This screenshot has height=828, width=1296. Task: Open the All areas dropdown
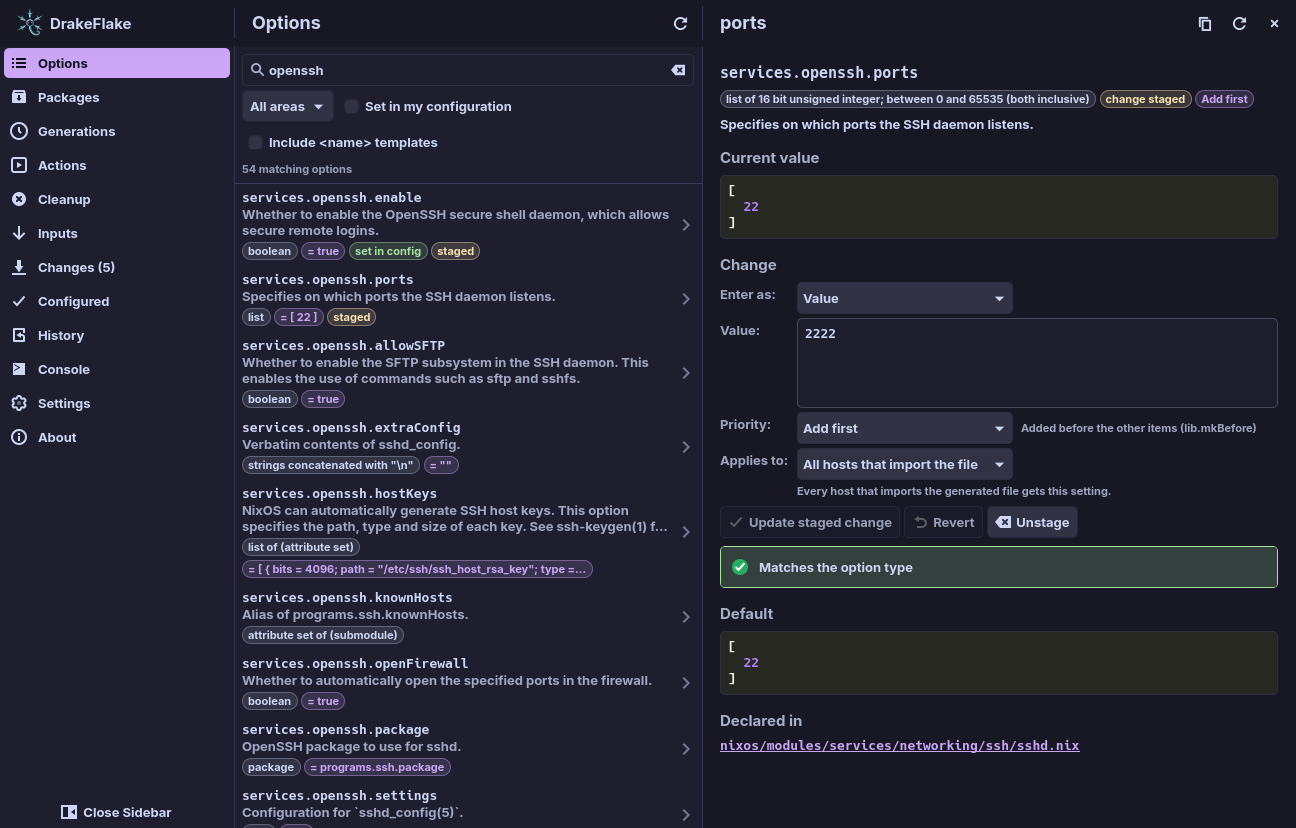point(288,106)
